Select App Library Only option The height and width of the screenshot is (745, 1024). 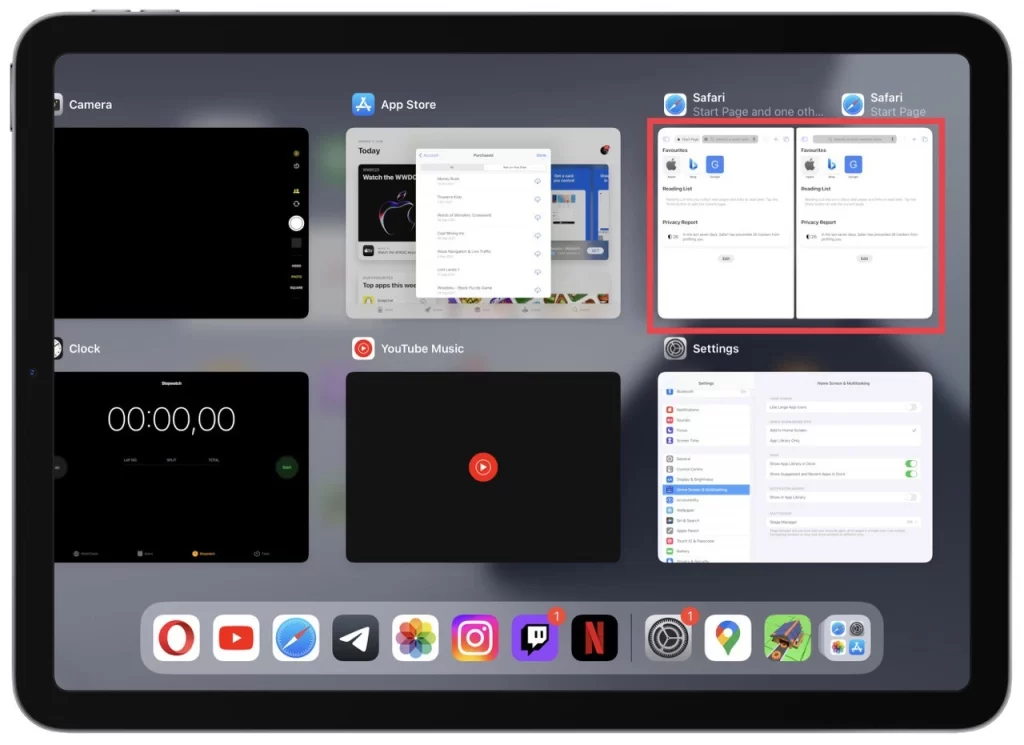pyautogui.click(x=843, y=441)
